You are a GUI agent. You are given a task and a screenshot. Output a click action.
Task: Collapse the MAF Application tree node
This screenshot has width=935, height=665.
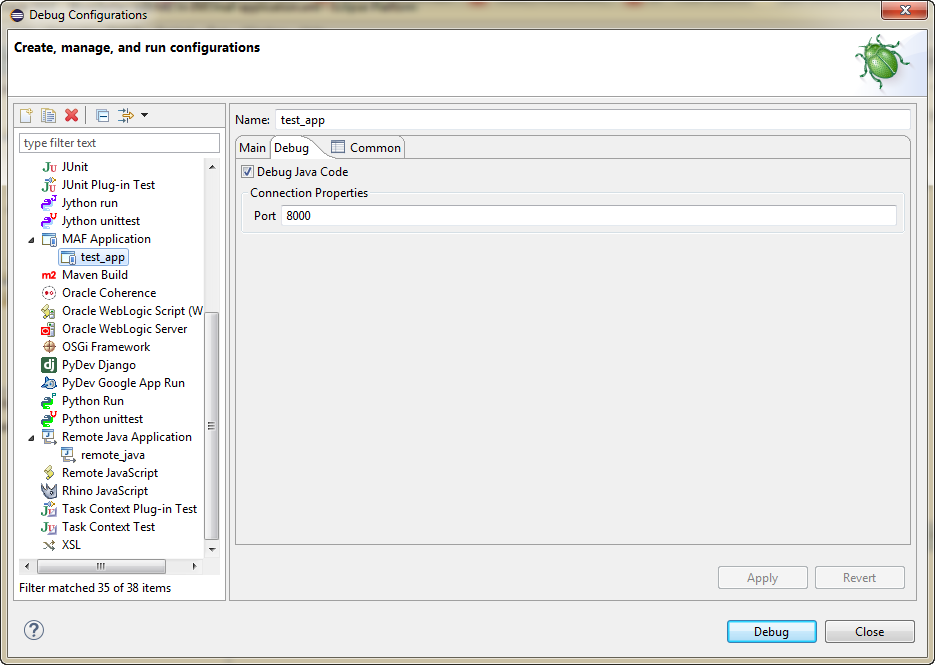click(x=31, y=240)
